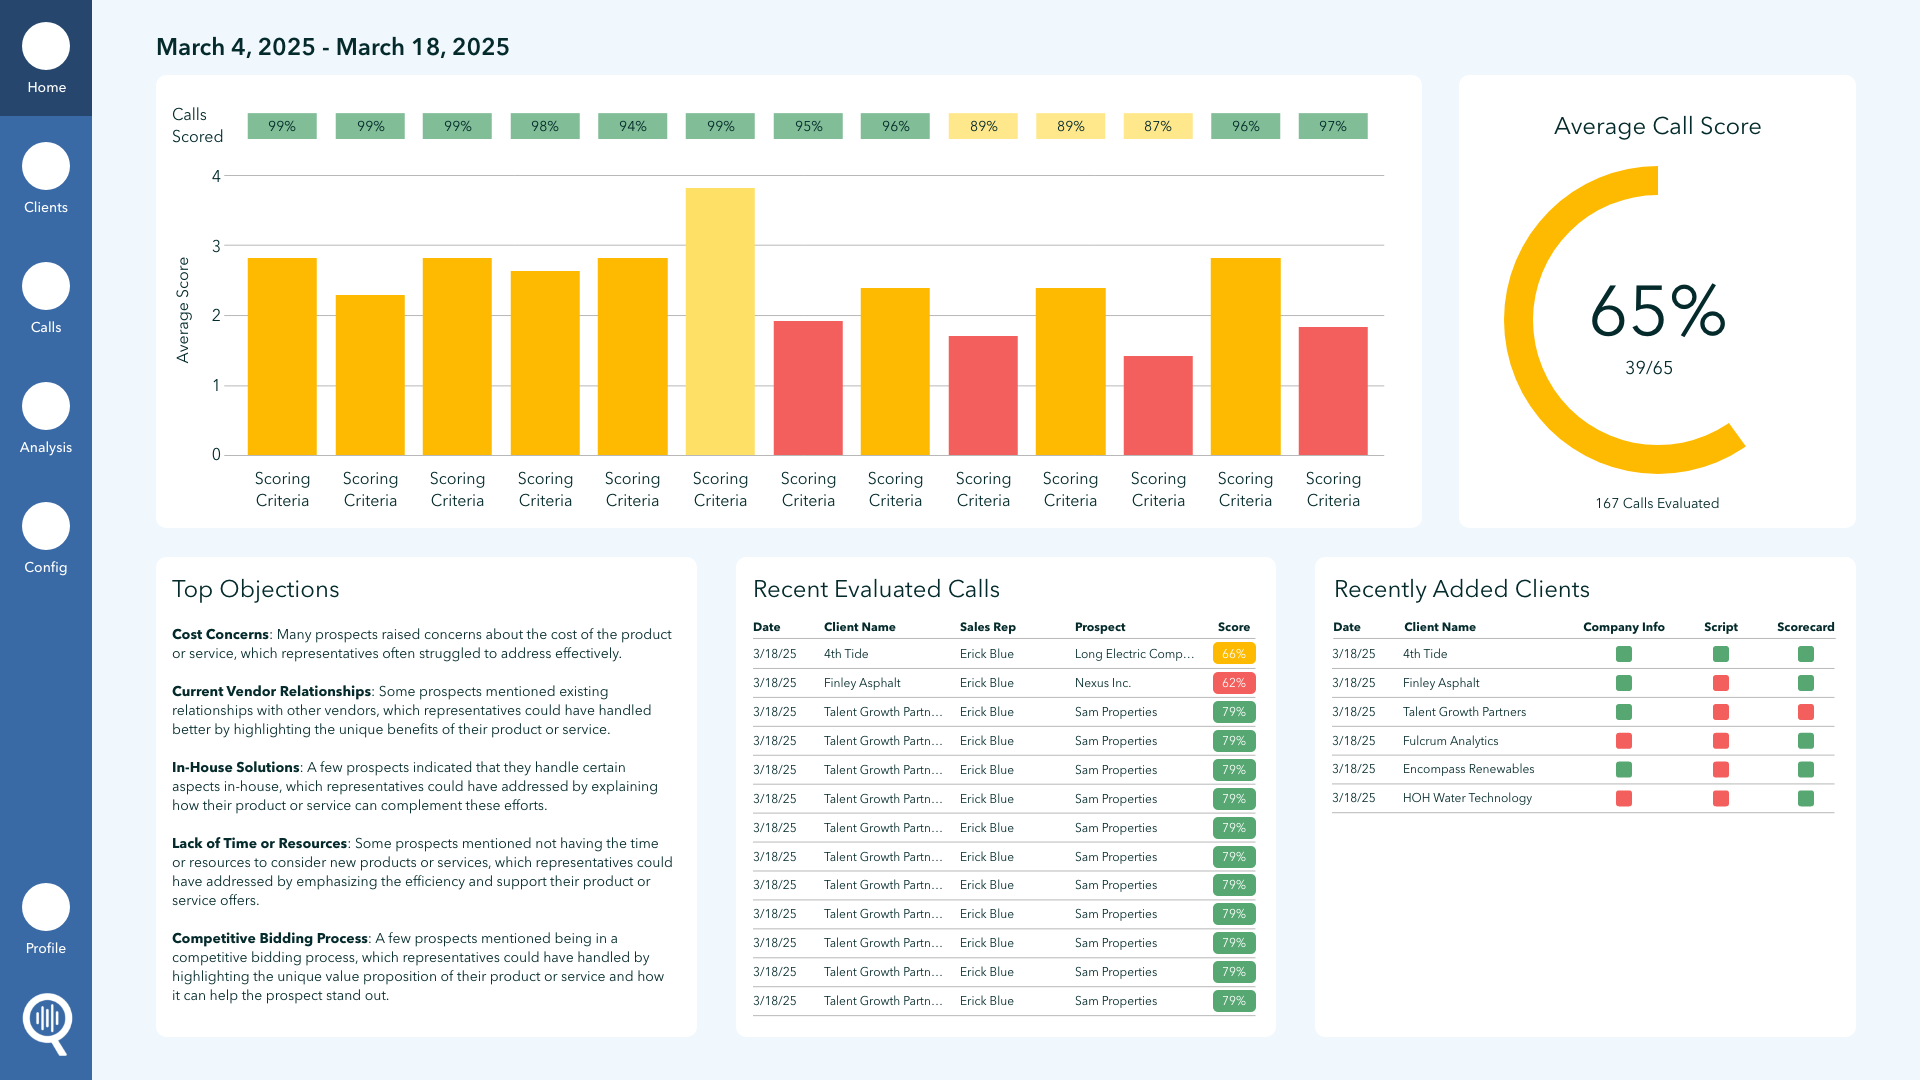Open the Analysis sidebar icon
Screen dimensions: 1920x1080
pos(46,407)
